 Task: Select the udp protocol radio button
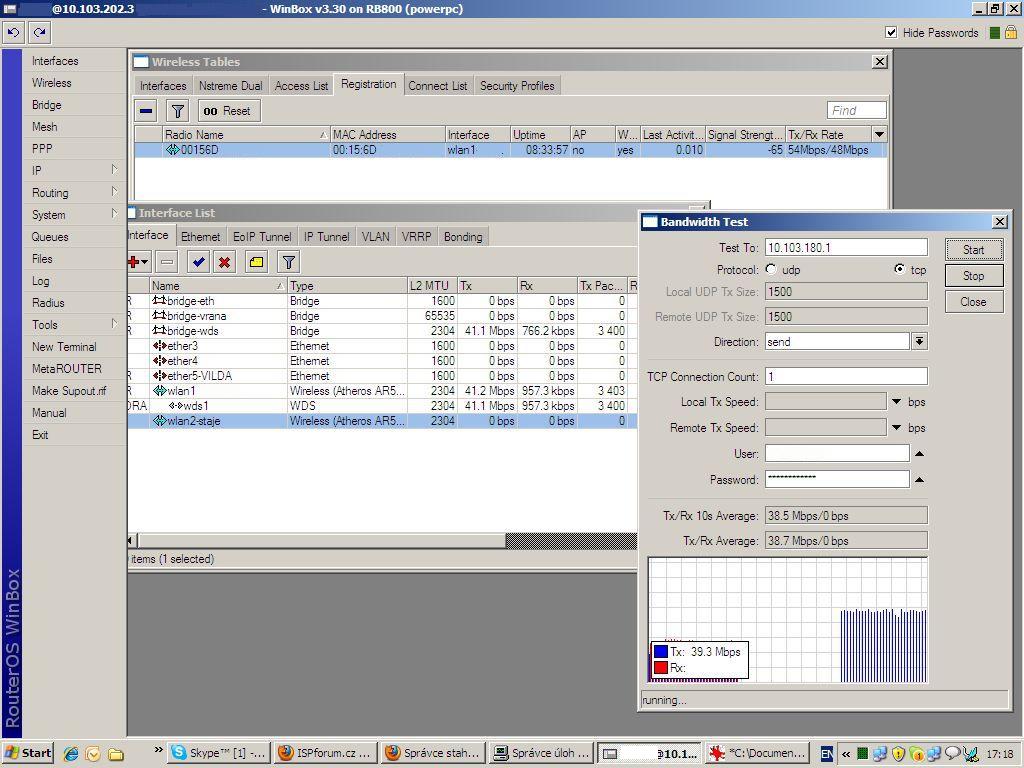tap(771, 270)
